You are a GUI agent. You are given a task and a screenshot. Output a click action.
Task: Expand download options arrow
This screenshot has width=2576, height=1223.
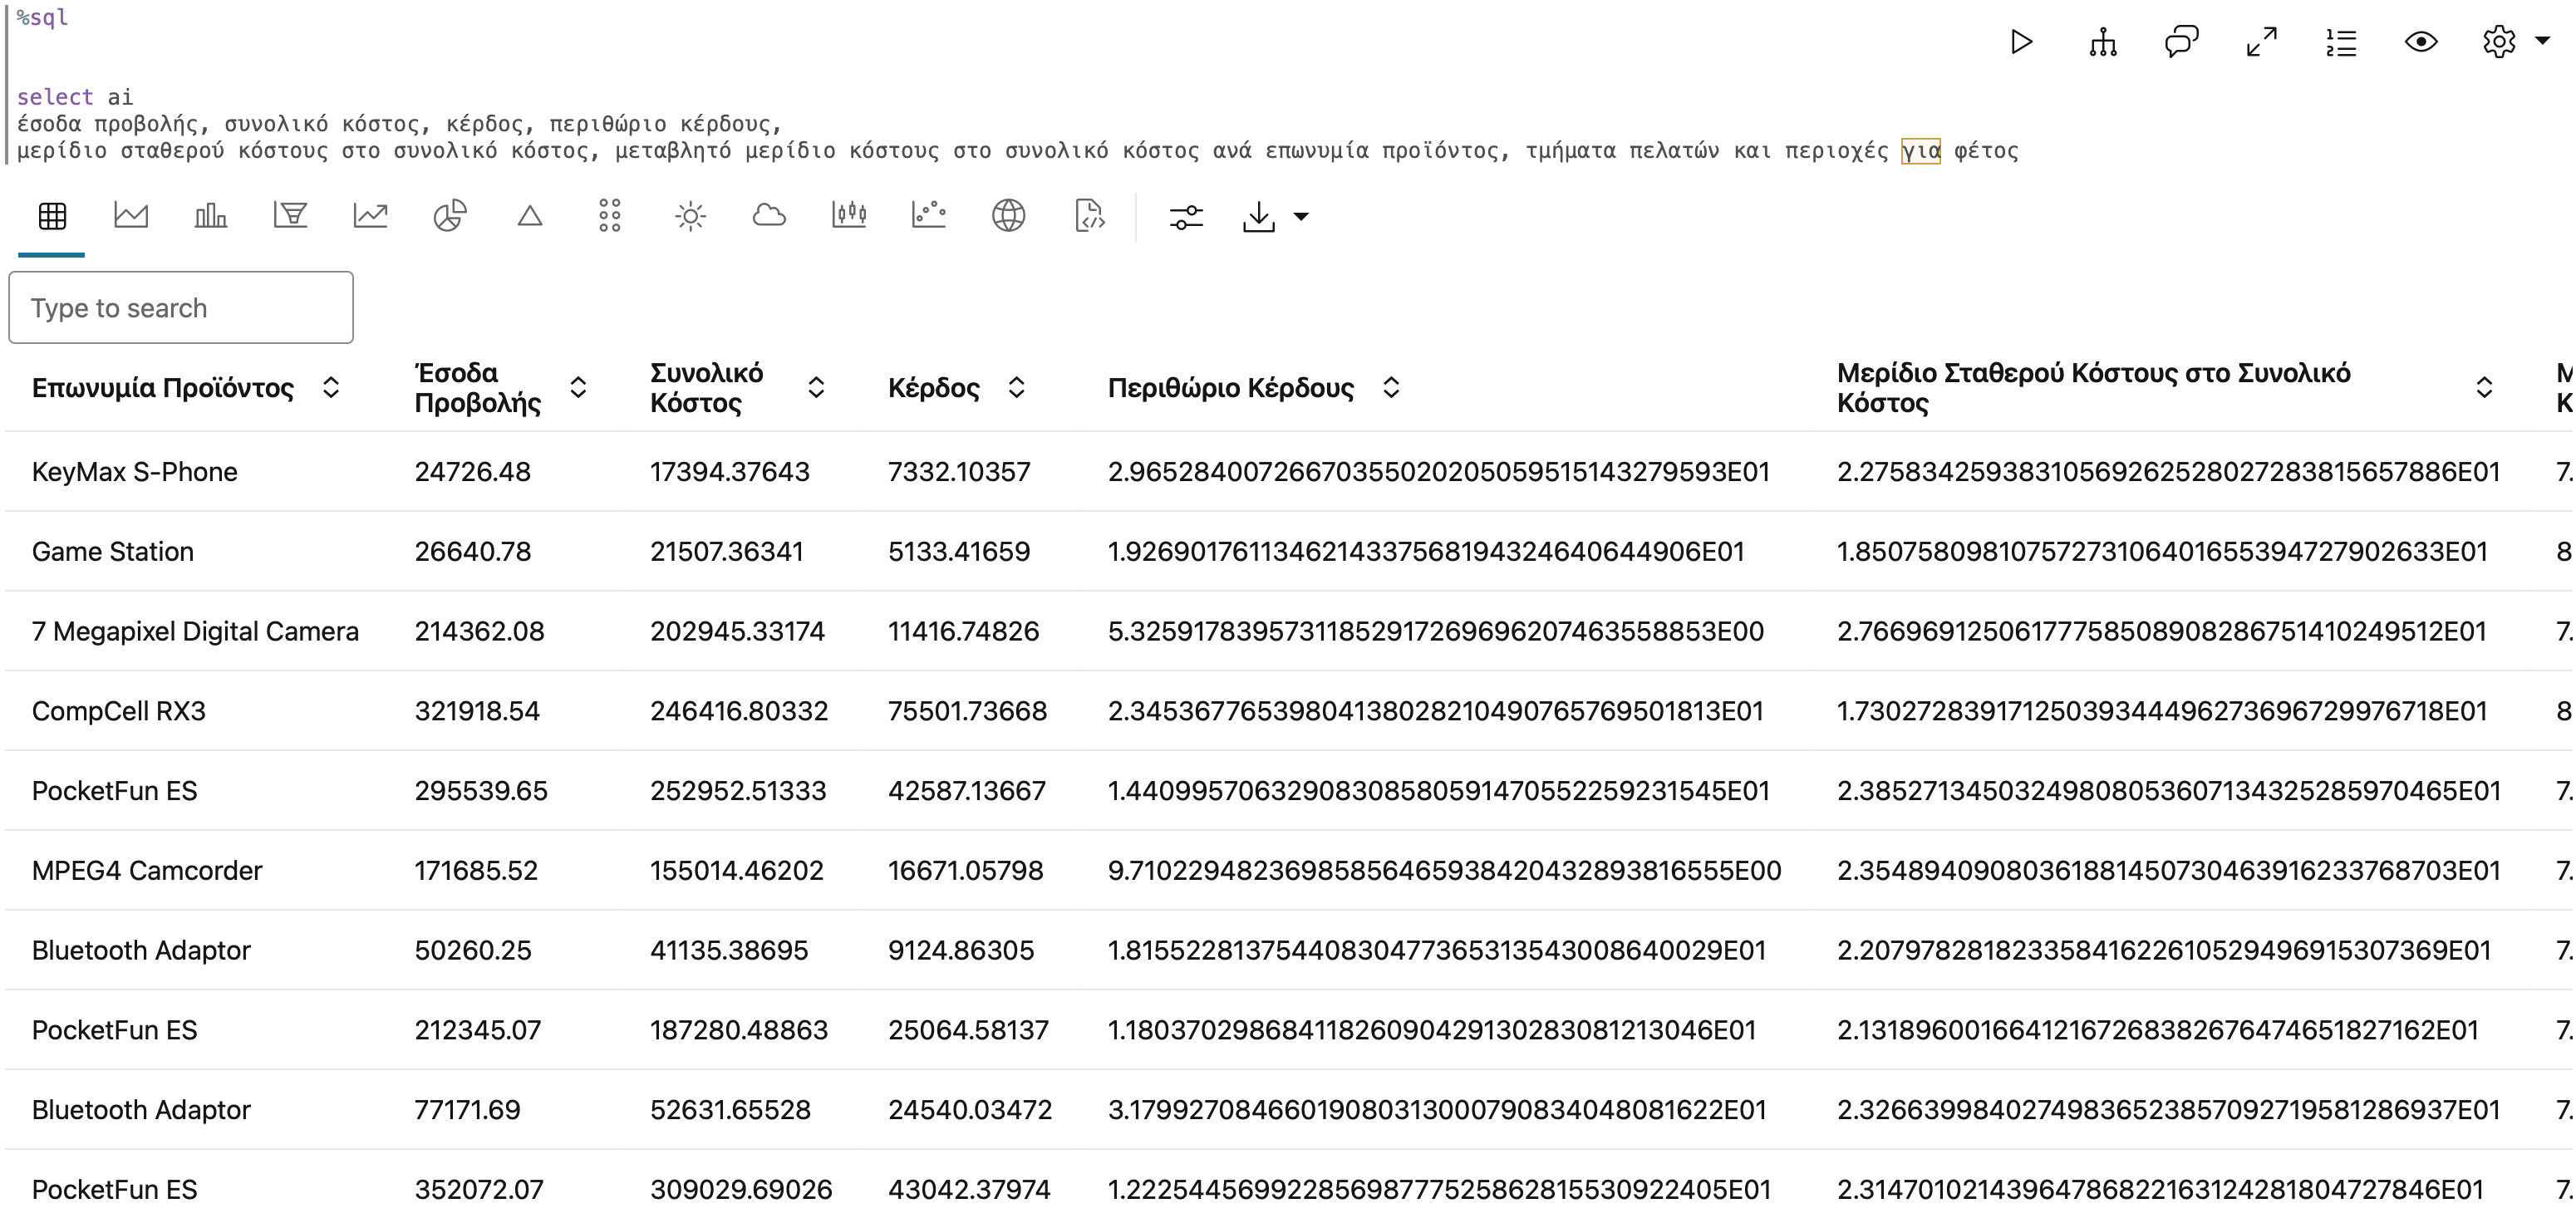point(1301,217)
